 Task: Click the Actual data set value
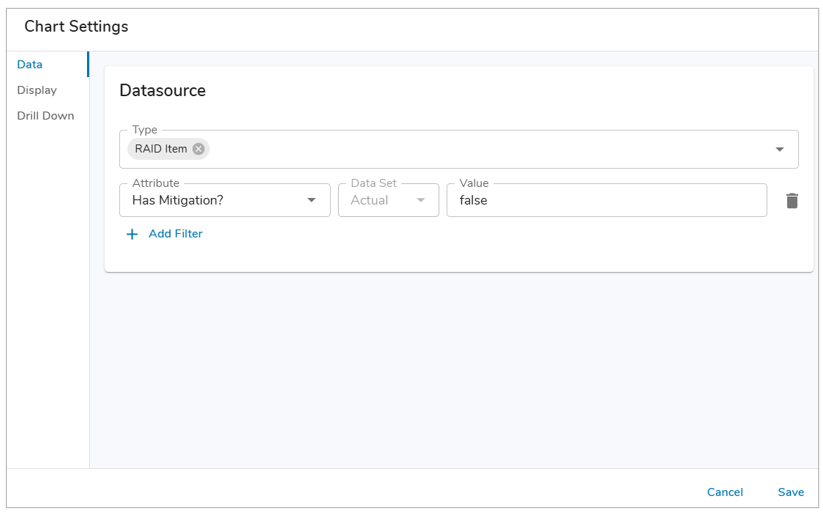369,200
